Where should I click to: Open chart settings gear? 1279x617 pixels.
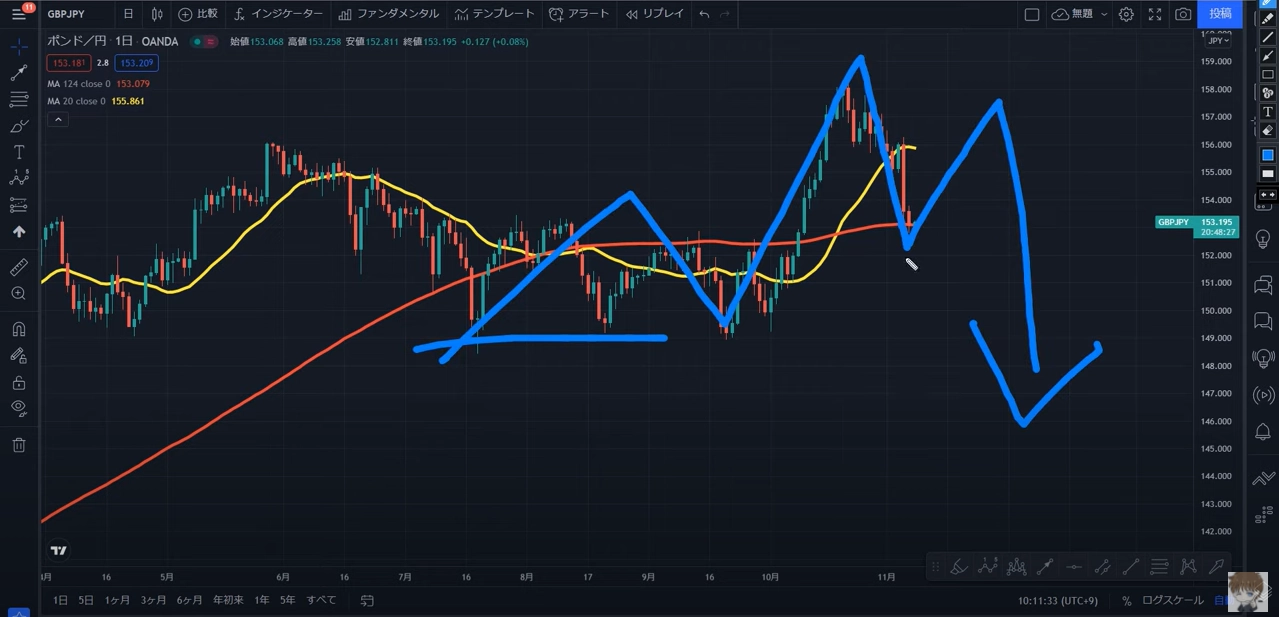tap(1126, 14)
